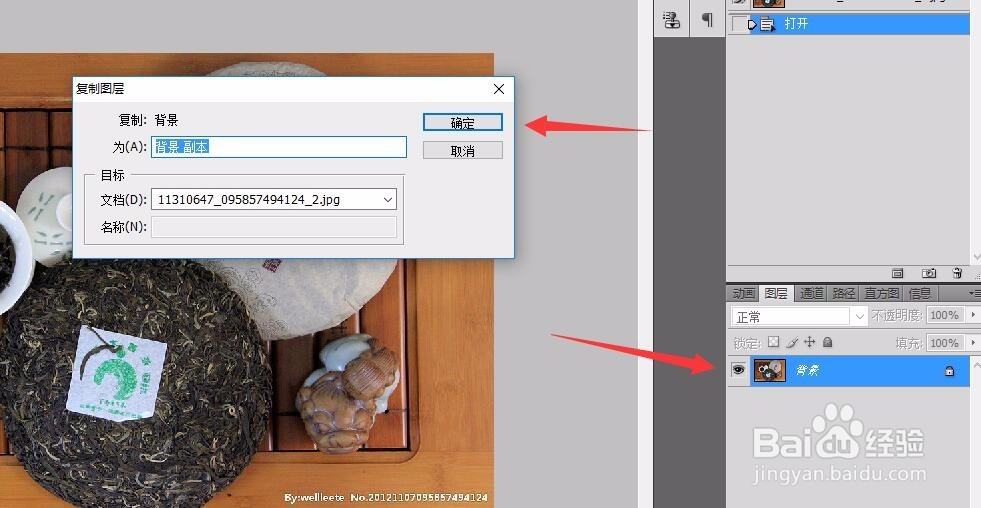This screenshot has width=981, height=508.
Task: Lock all padlock icon in 锁定 row
Action: coord(828,342)
